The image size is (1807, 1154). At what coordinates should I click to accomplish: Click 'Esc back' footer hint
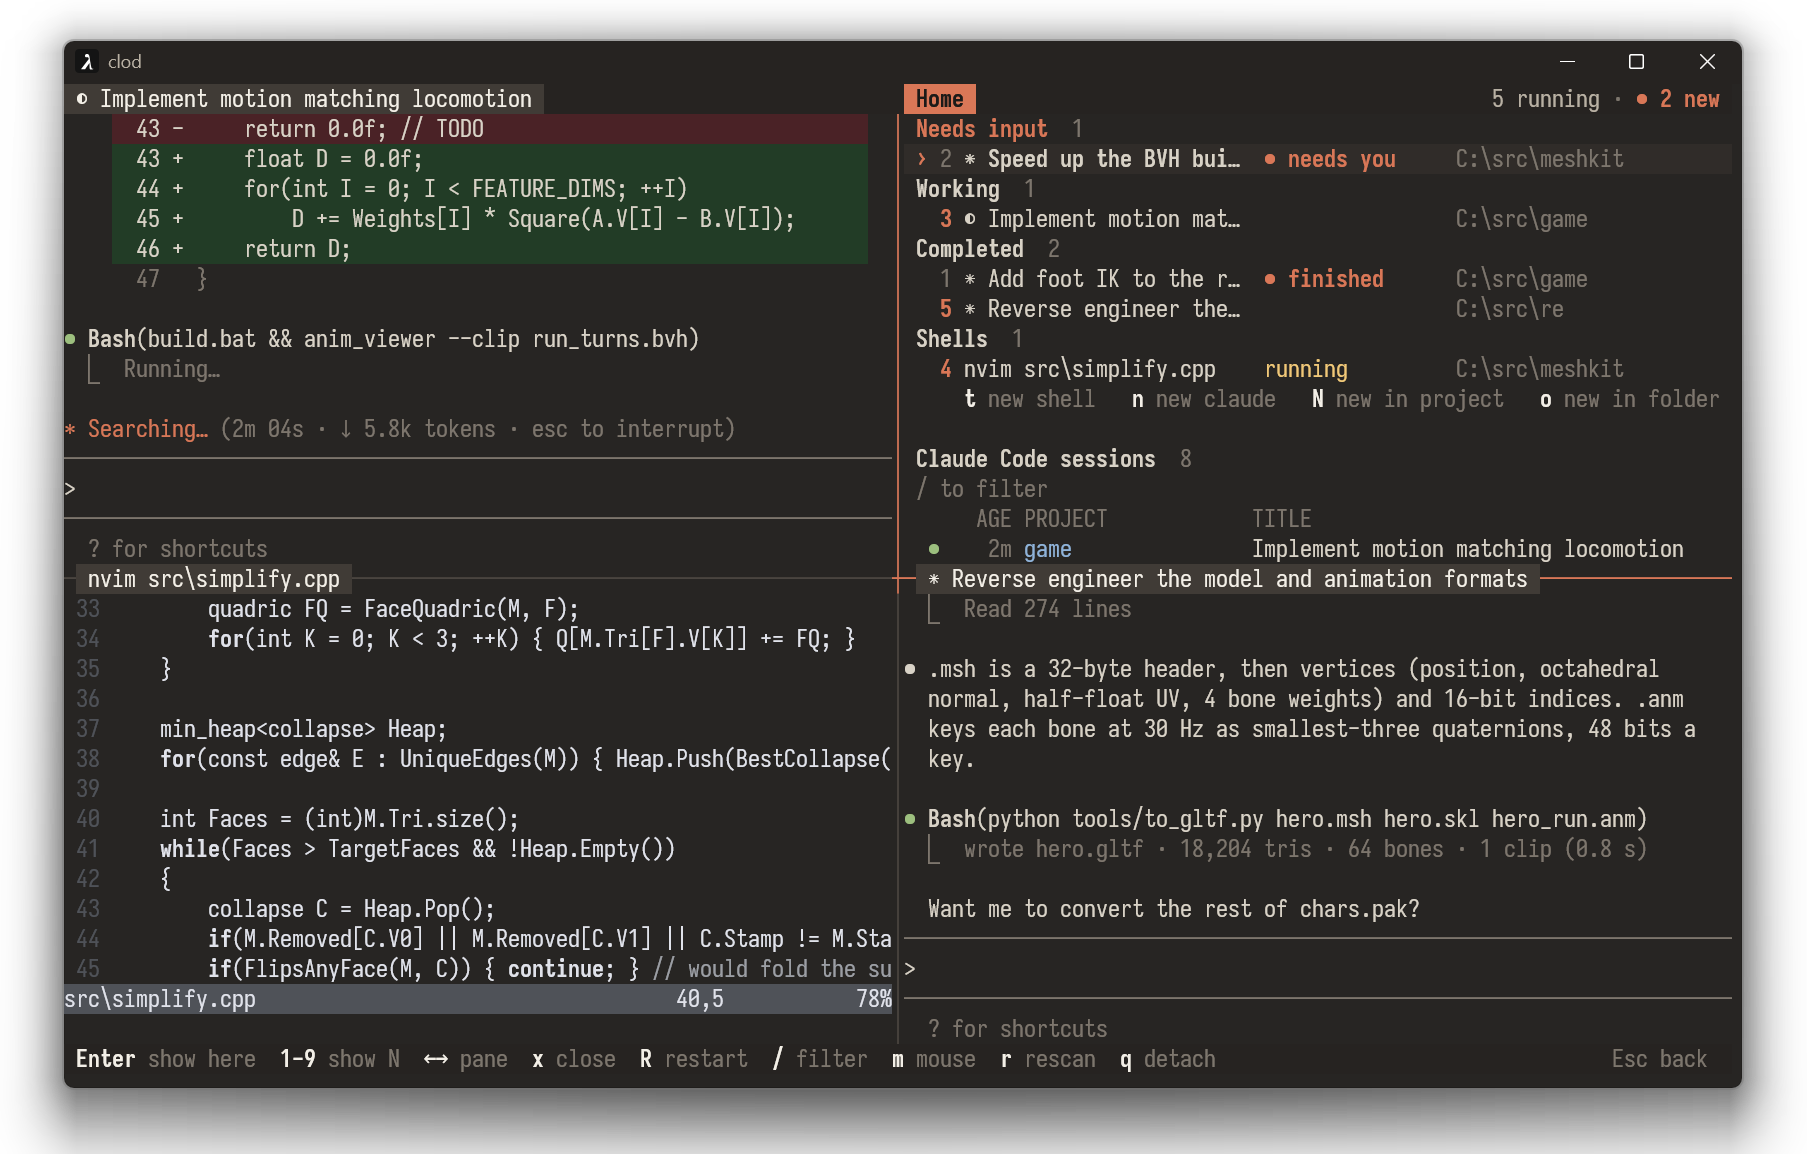pyautogui.click(x=1659, y=1059)
